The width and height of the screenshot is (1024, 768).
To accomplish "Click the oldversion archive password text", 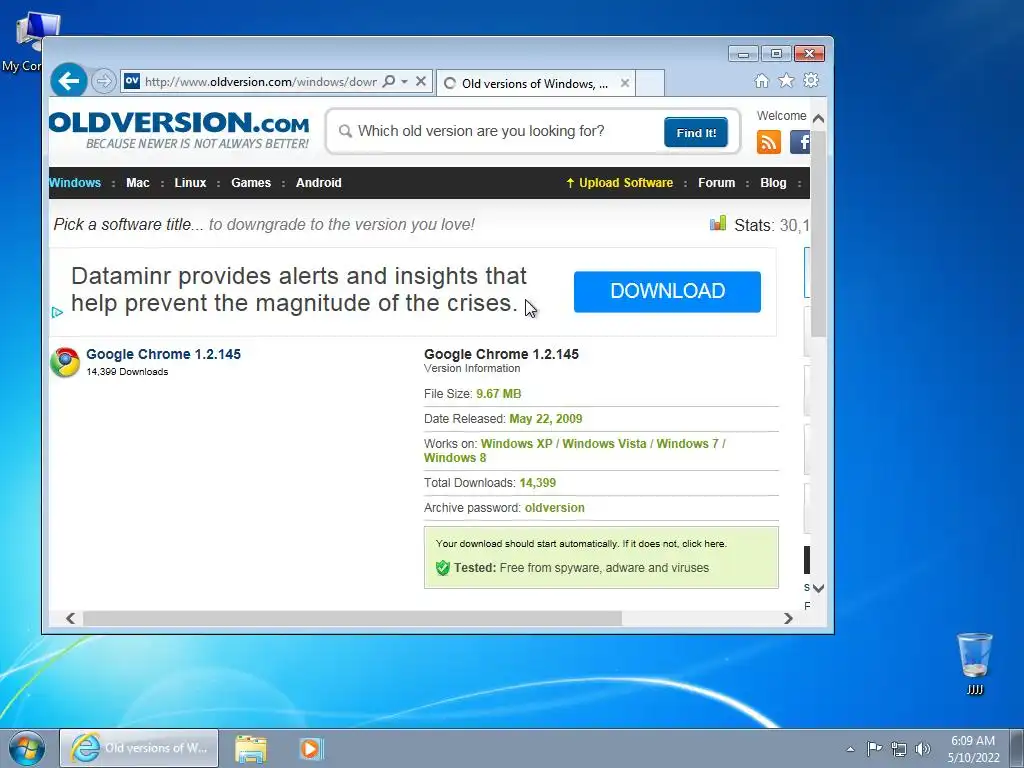I will 554,507.
